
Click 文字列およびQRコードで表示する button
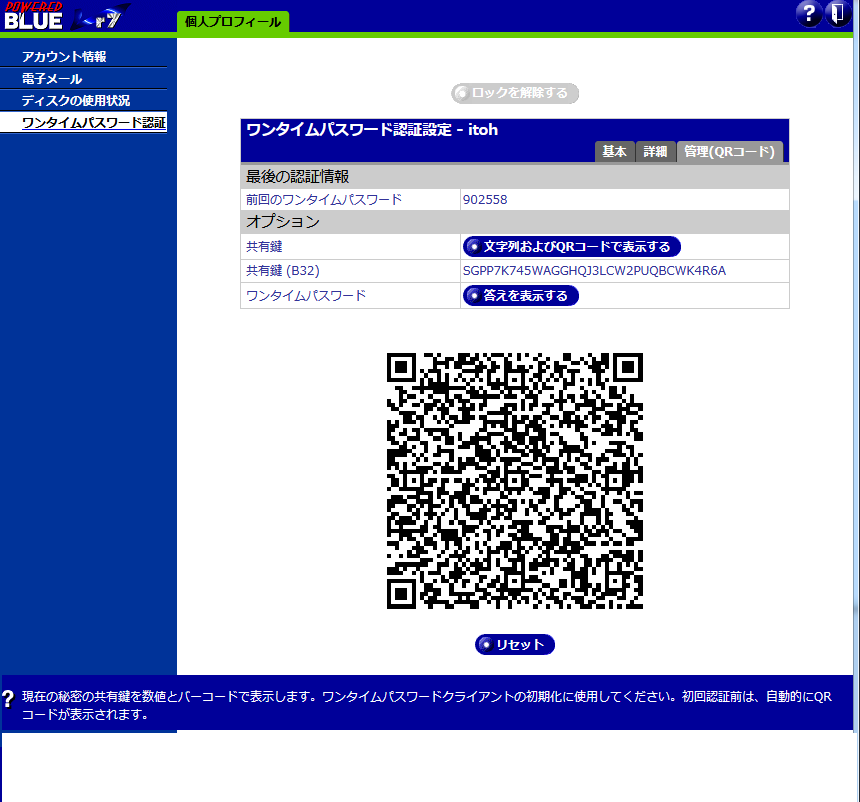(x=572, y=247)
